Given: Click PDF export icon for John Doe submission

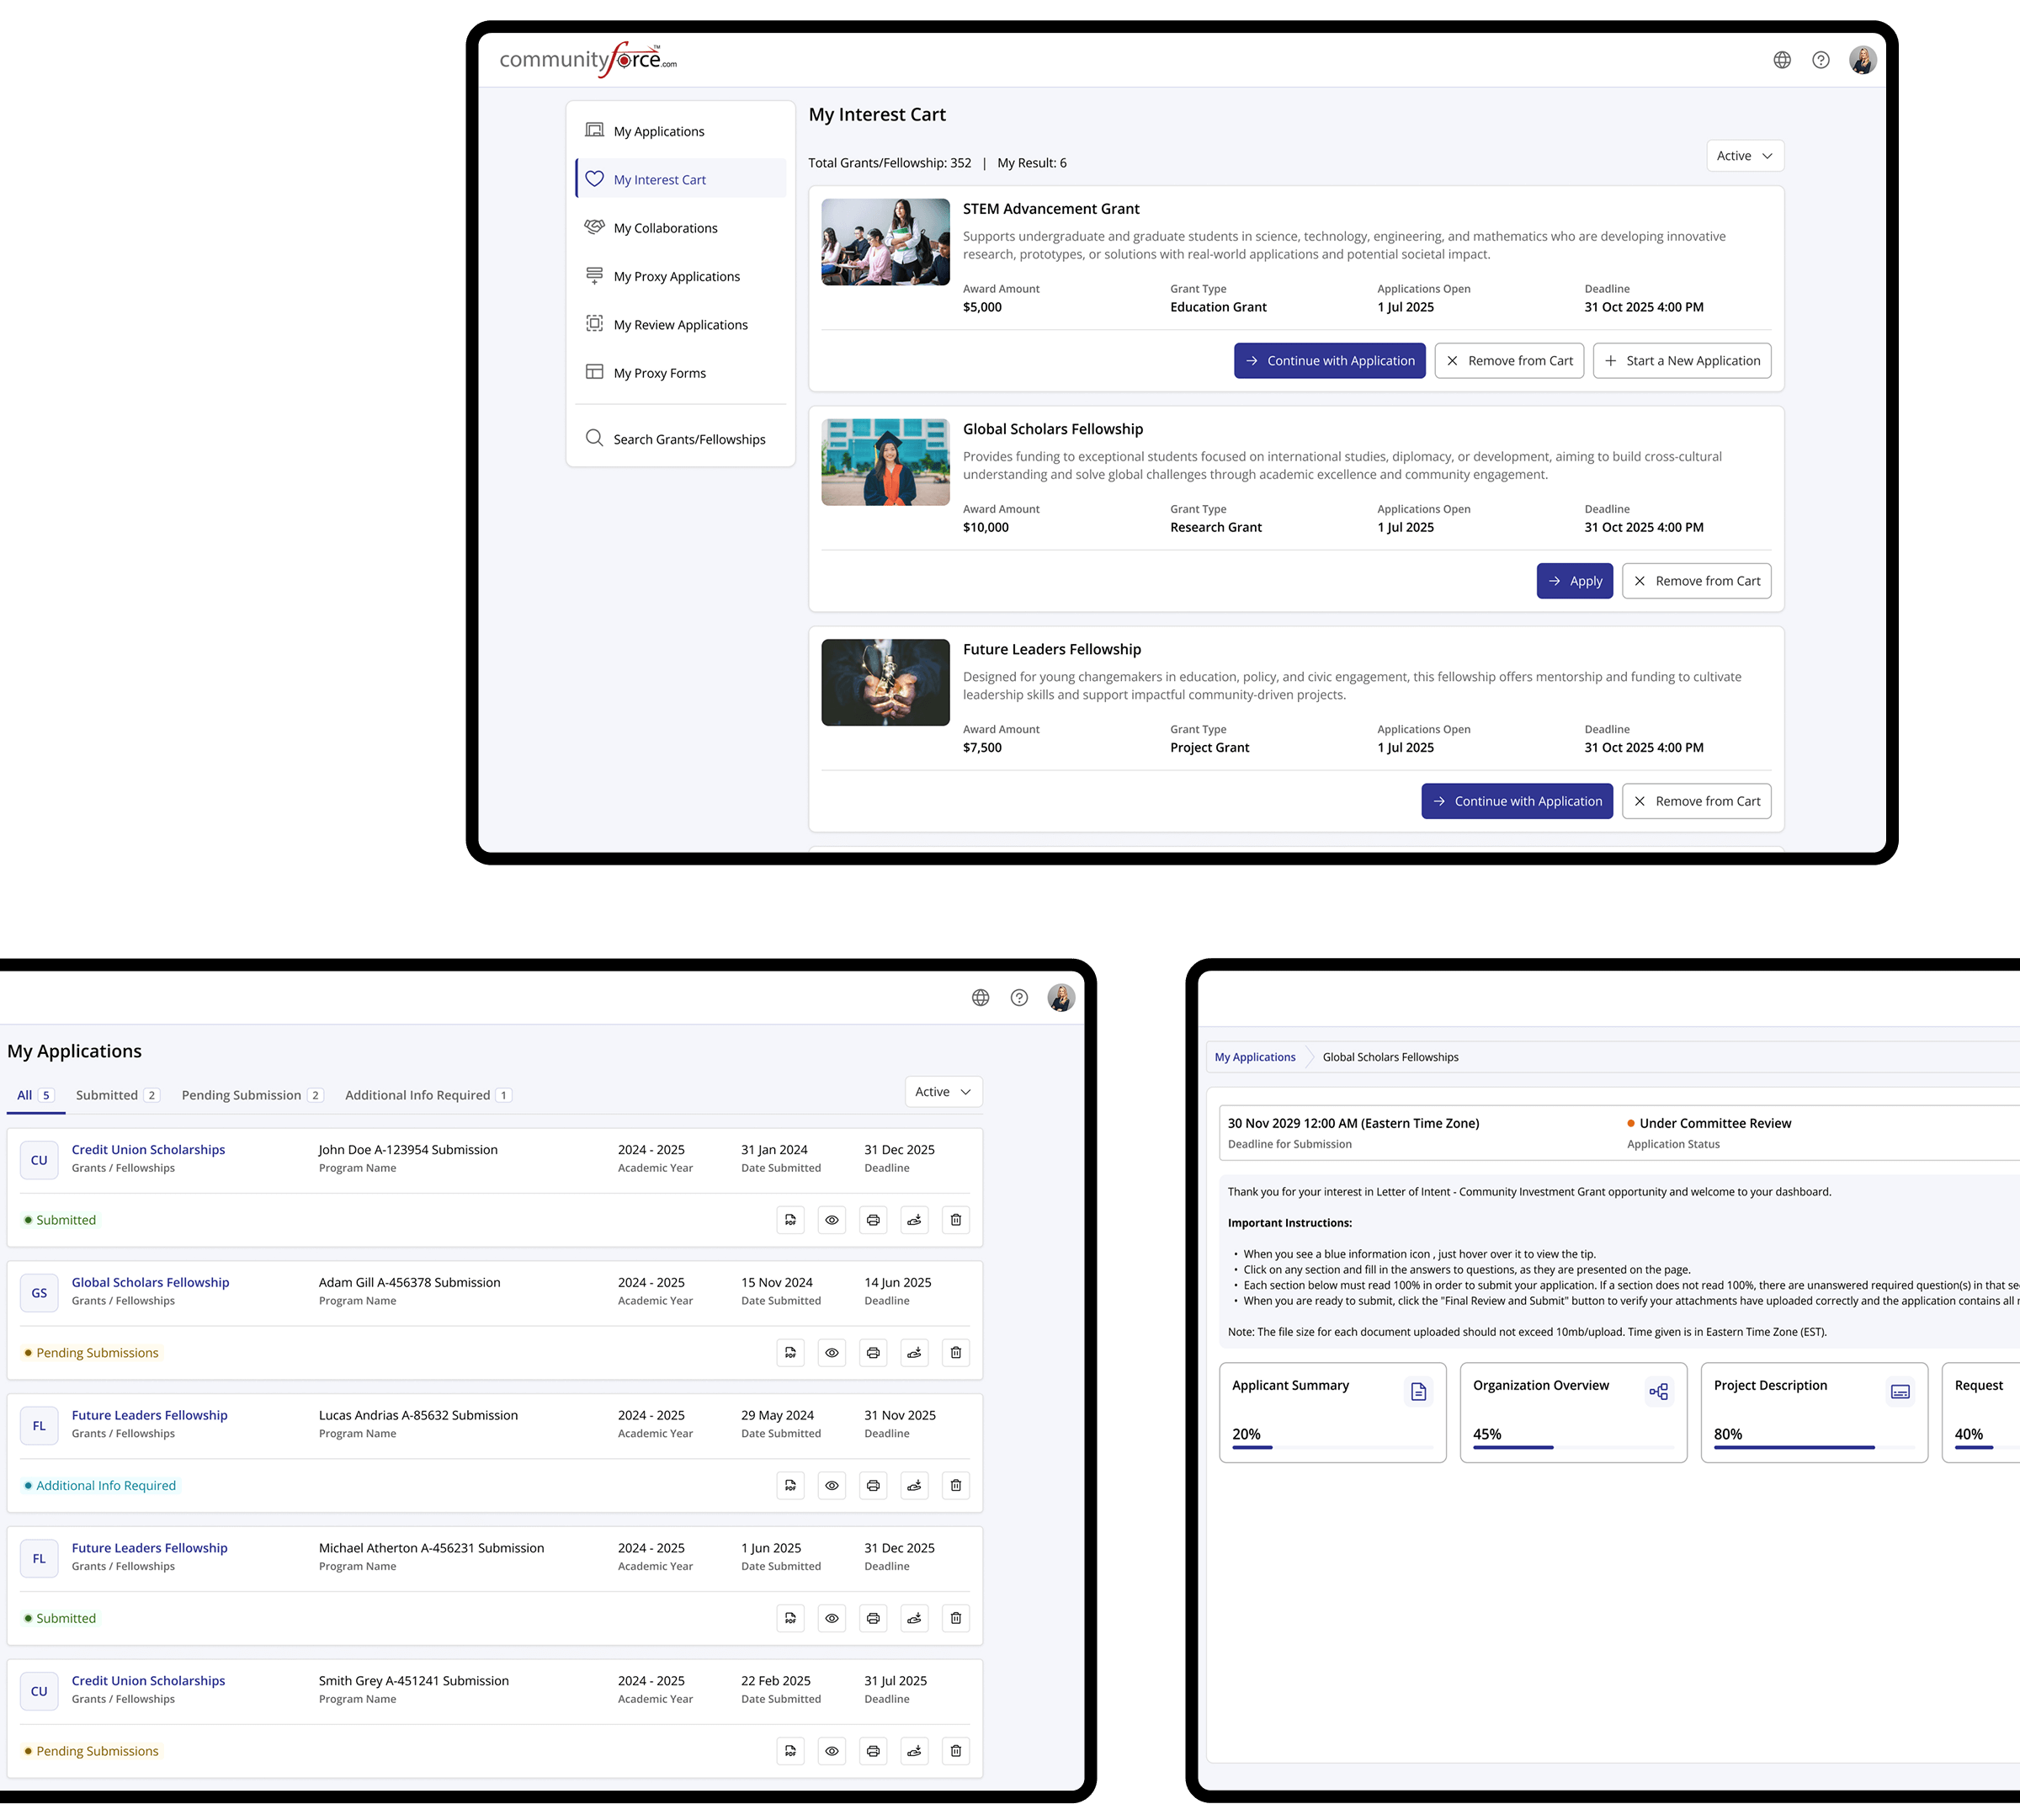Looking at the screenshot, I should click(790, 1220).
